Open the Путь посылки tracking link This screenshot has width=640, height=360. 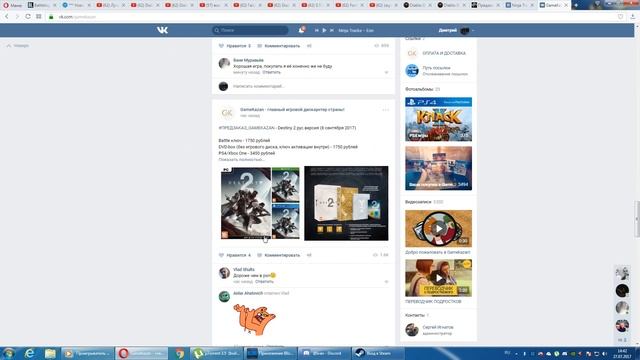(436, 68)
